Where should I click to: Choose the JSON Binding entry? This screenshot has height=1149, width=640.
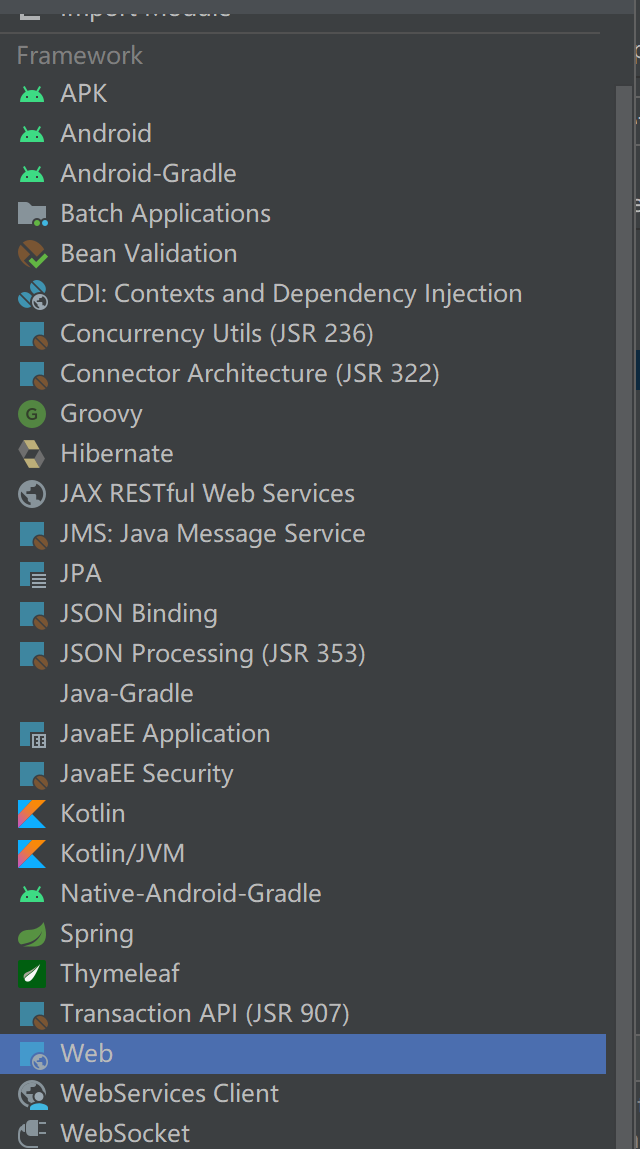pos(303,614)
